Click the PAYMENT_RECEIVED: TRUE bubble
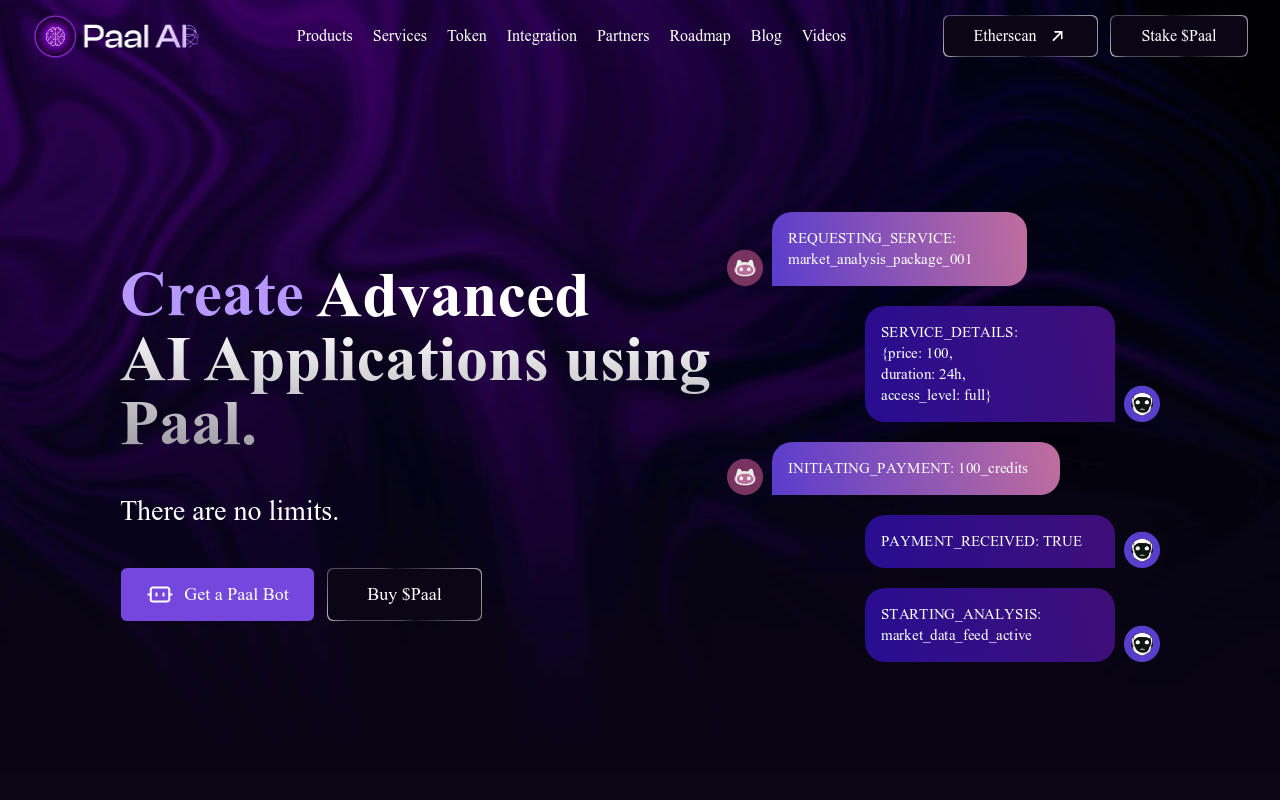The image size is (1280, 800). tap(990, 541)
